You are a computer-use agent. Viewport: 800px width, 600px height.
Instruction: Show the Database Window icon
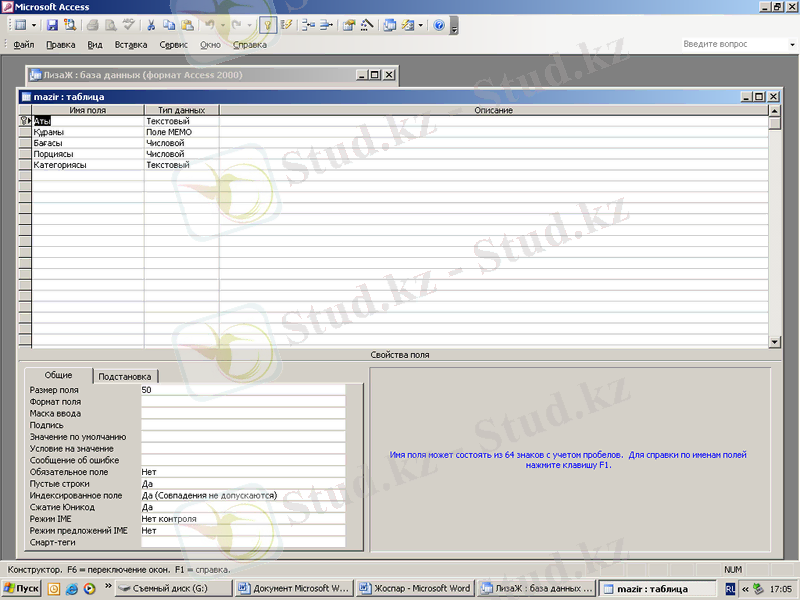pos(390,25)
